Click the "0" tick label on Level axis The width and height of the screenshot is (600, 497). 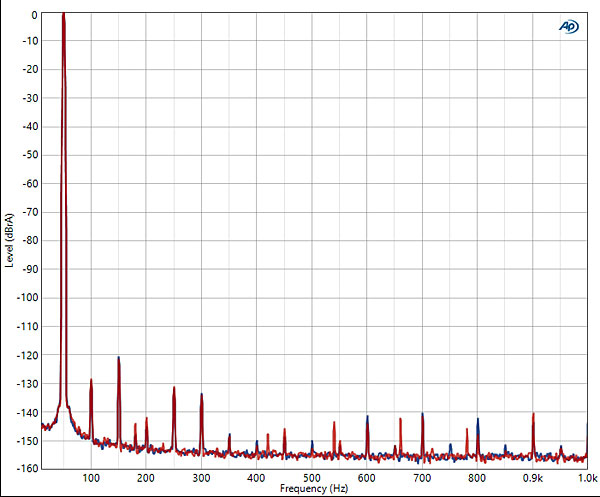coord(34,16)
